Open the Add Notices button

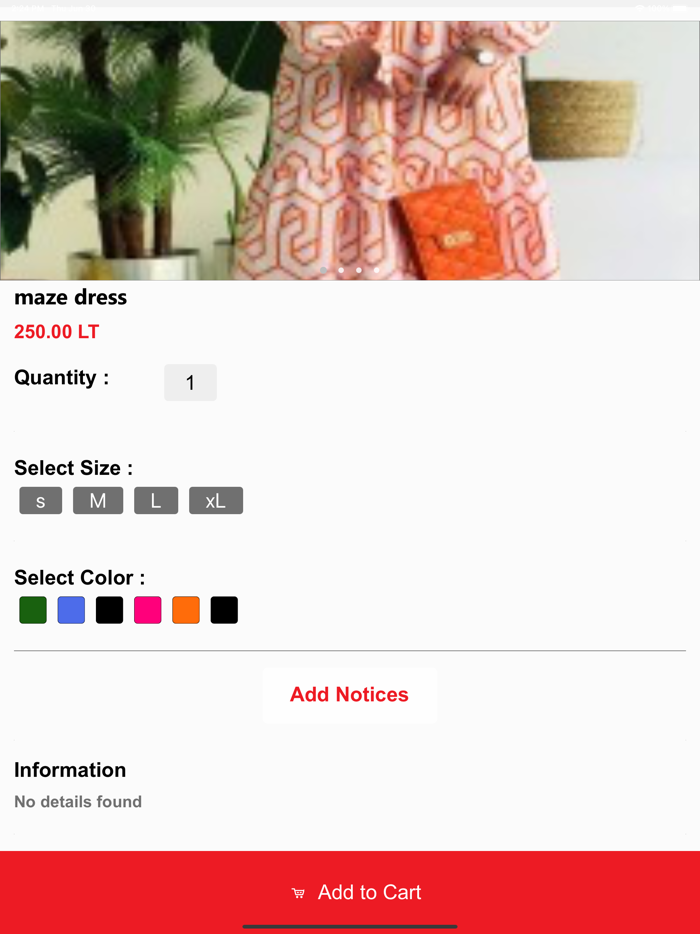click(350, 695)
